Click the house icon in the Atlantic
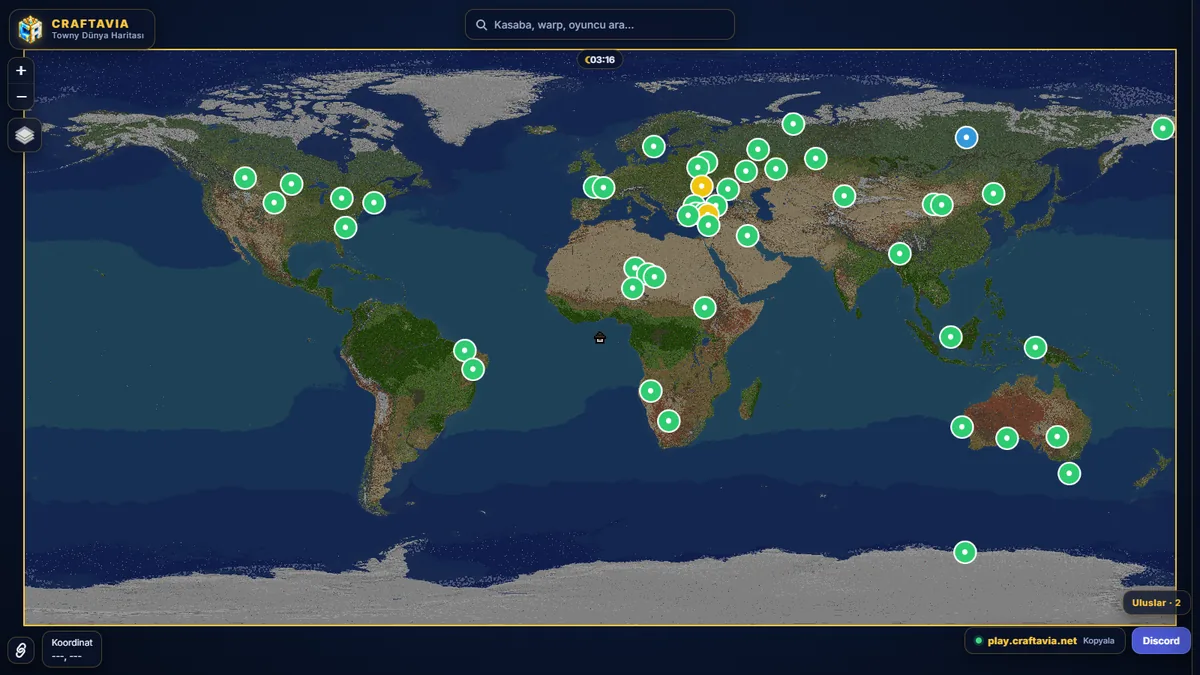 click(600, 337)
